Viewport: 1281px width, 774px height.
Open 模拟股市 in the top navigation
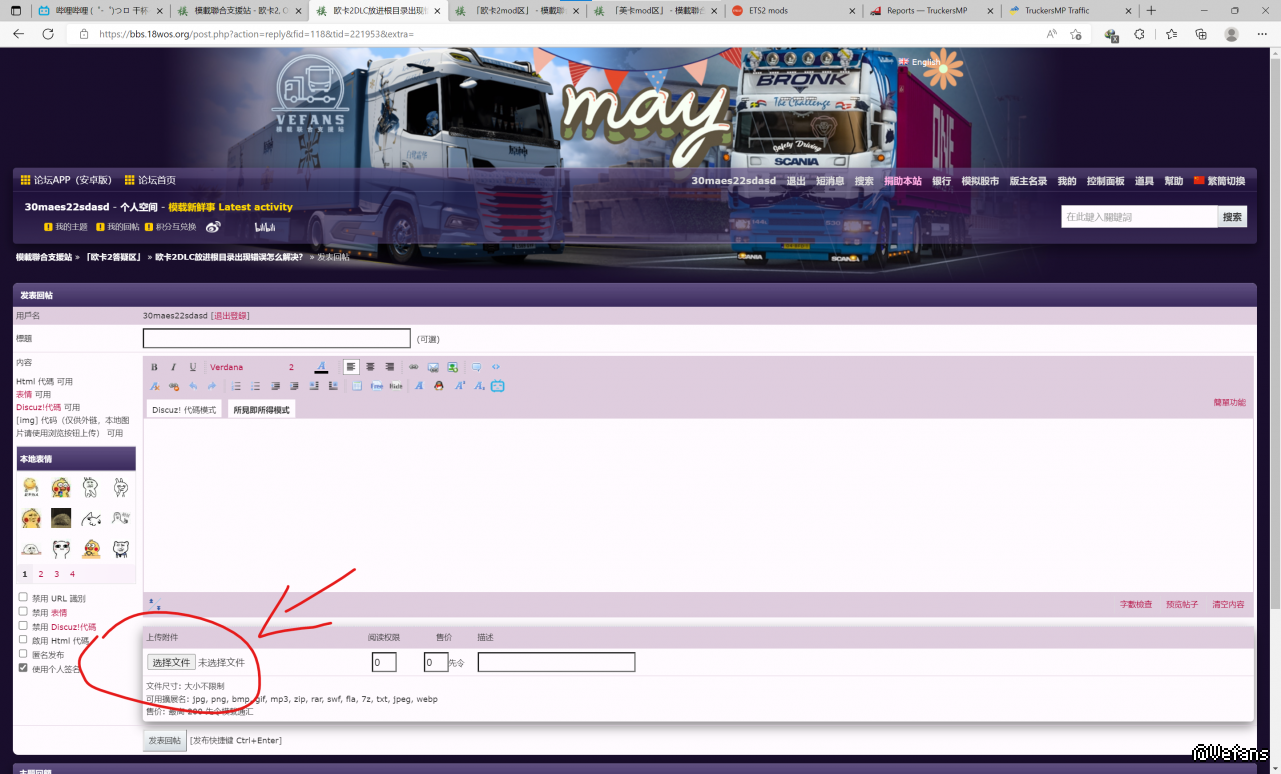[x=980, y=181]
